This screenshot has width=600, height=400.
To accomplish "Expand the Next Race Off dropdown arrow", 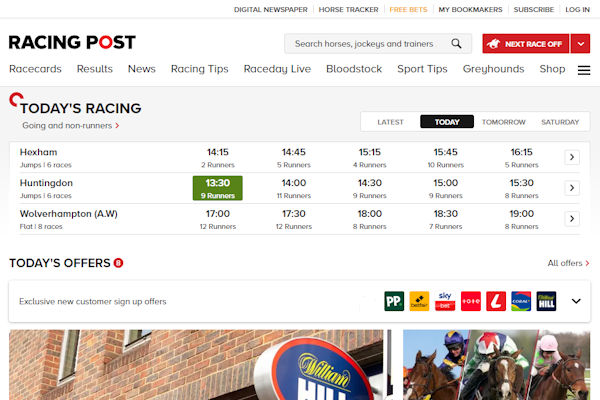I will (x=580, y=44).
